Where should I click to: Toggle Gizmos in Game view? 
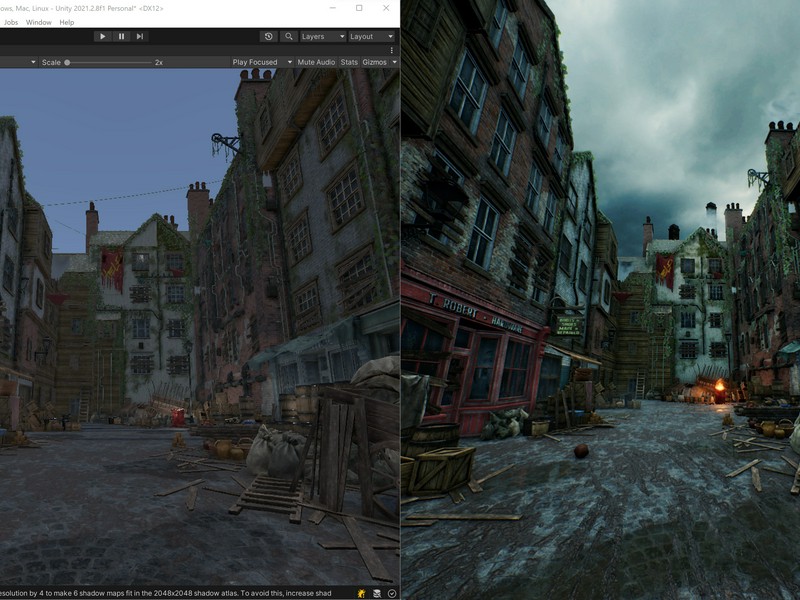pyautogui.click(x=374, y=62)
